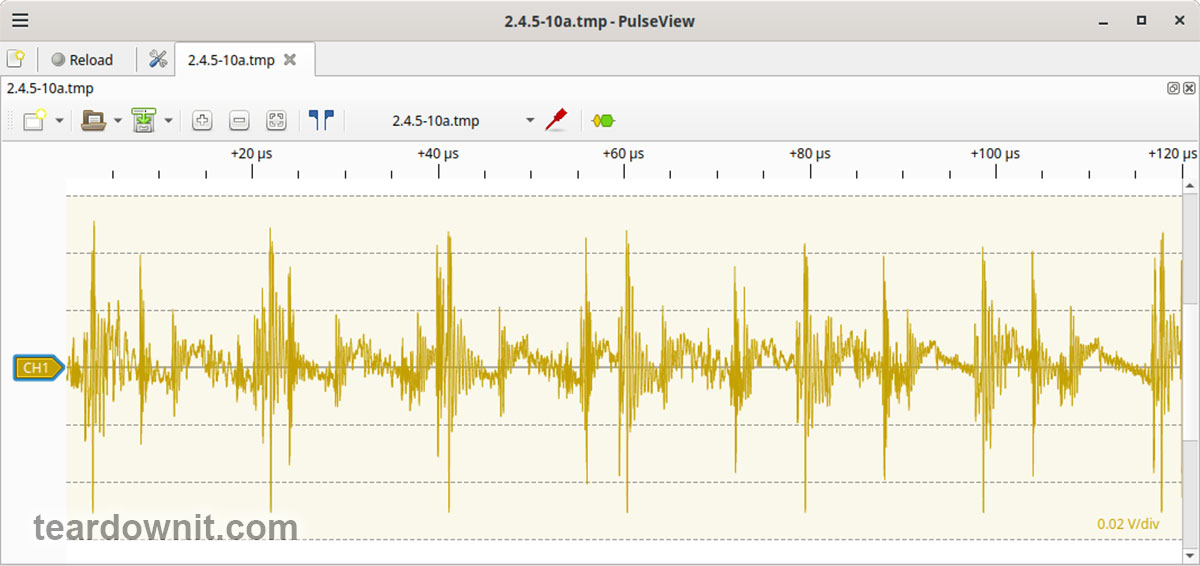The image size is (1200, 566).
Task: Add a protocol decoder
Action: (x=603, y=120)
